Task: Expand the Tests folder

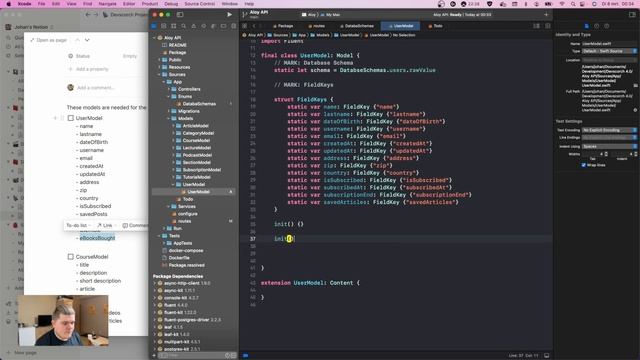Action: [x=159, y=236]
